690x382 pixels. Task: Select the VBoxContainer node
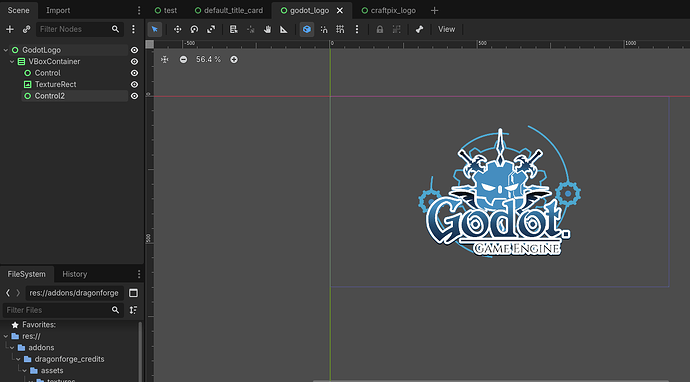(54, 62)
